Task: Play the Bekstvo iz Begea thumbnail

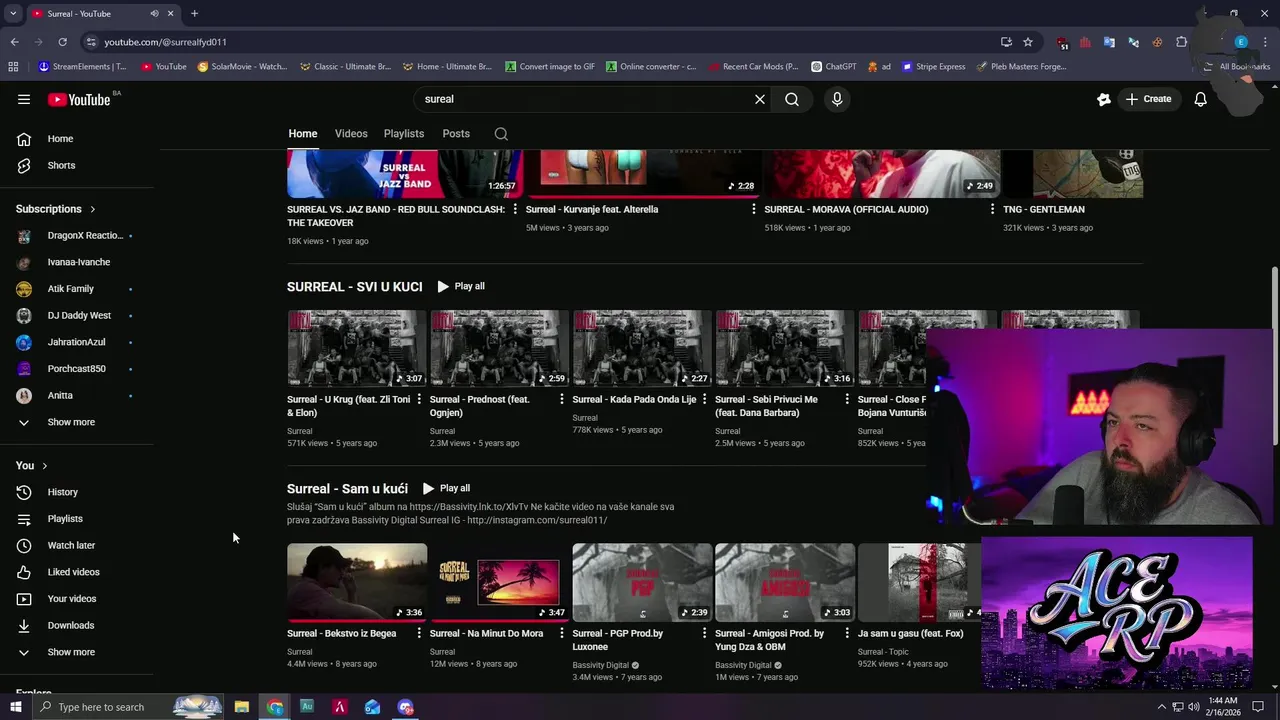Action: point(357,582)
